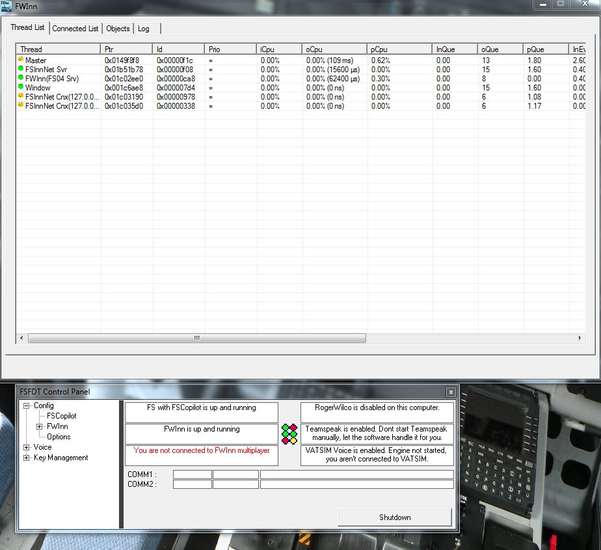This screenshot has width=601, height=550.
Task: Click the Shutdown button
Action: (x=394, y=517)
